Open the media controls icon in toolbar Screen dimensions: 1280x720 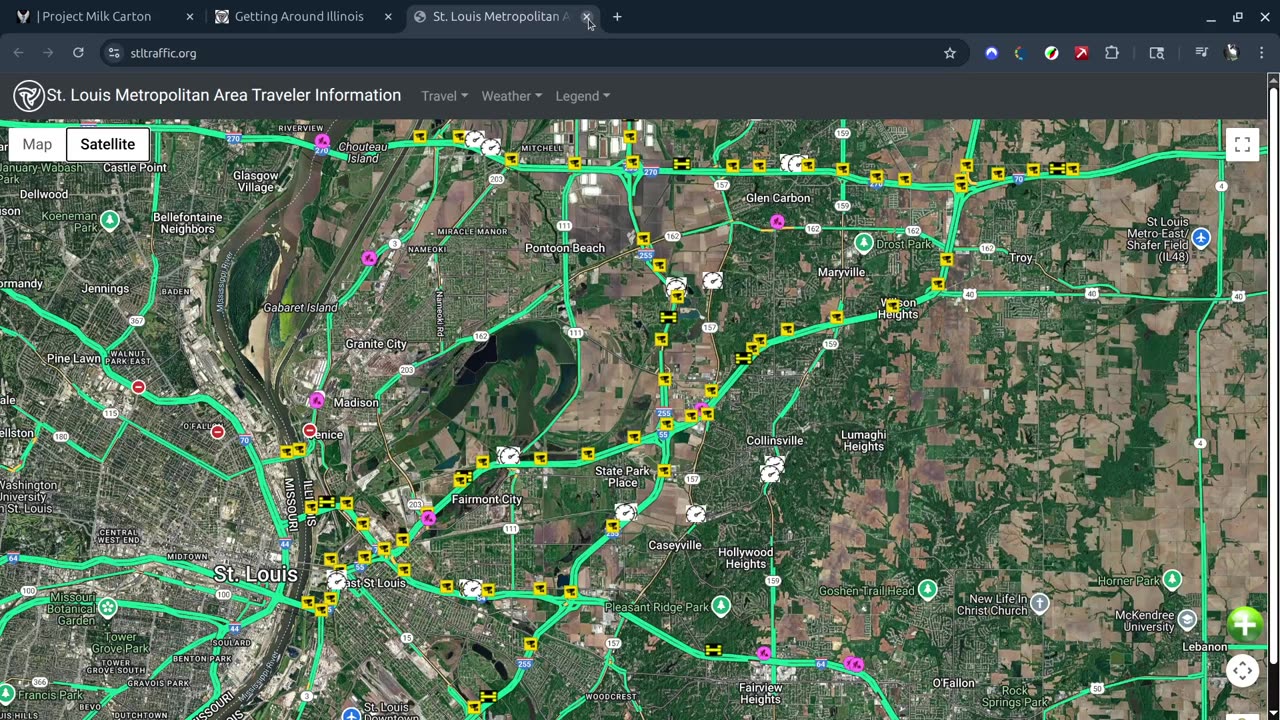(x=1201, y=53)
